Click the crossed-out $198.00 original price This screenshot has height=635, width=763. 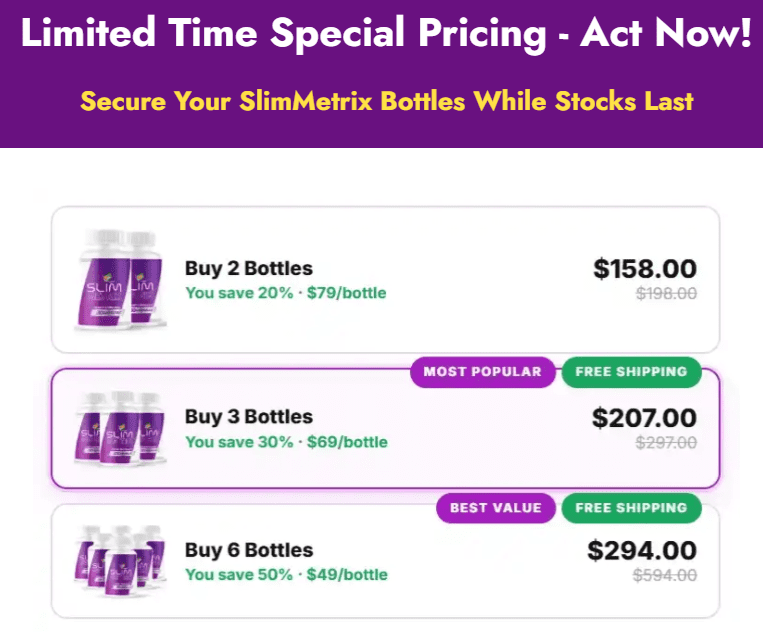666,293
